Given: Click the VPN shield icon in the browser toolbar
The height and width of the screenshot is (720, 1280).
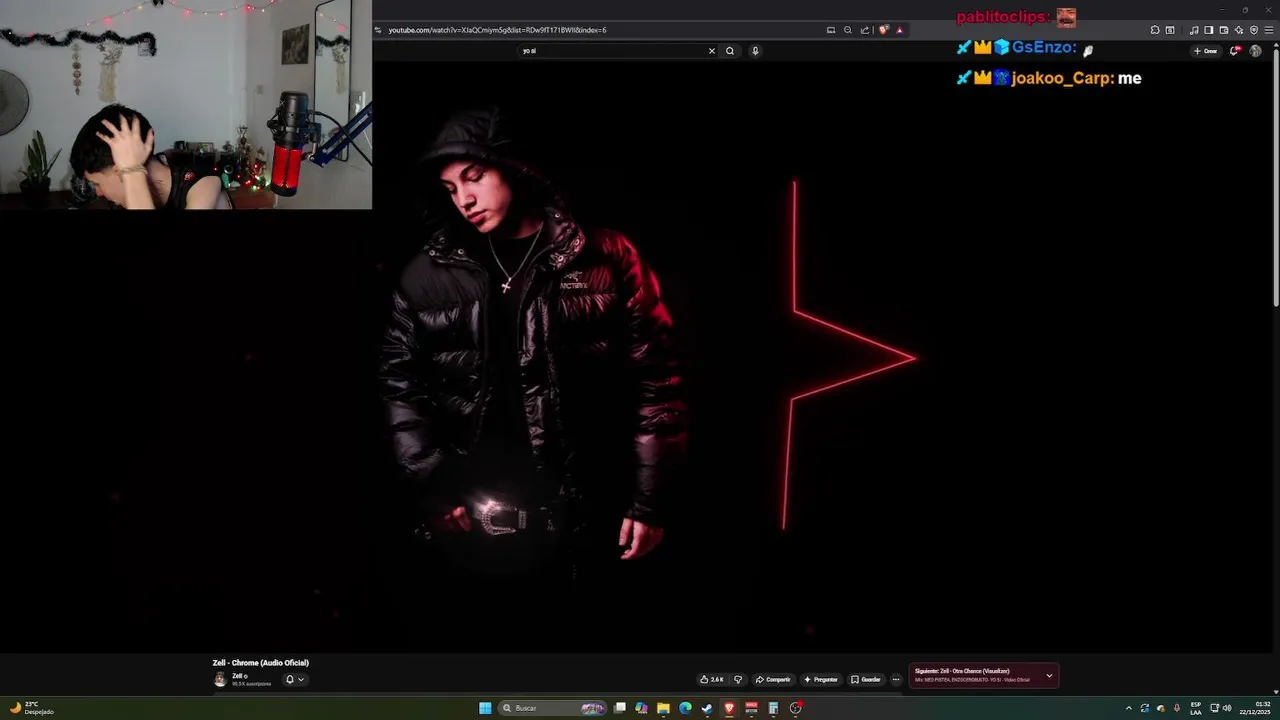Looking at the screenshot, I should [1254, 30].
